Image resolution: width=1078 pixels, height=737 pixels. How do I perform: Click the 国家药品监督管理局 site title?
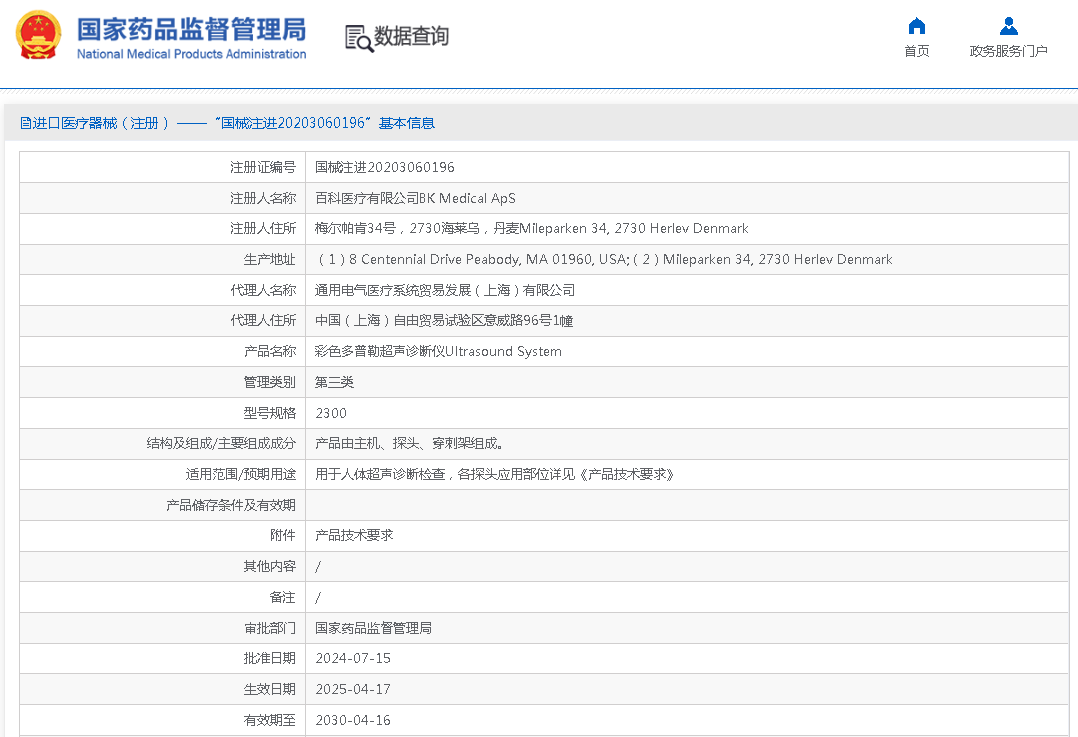point(191,28)
